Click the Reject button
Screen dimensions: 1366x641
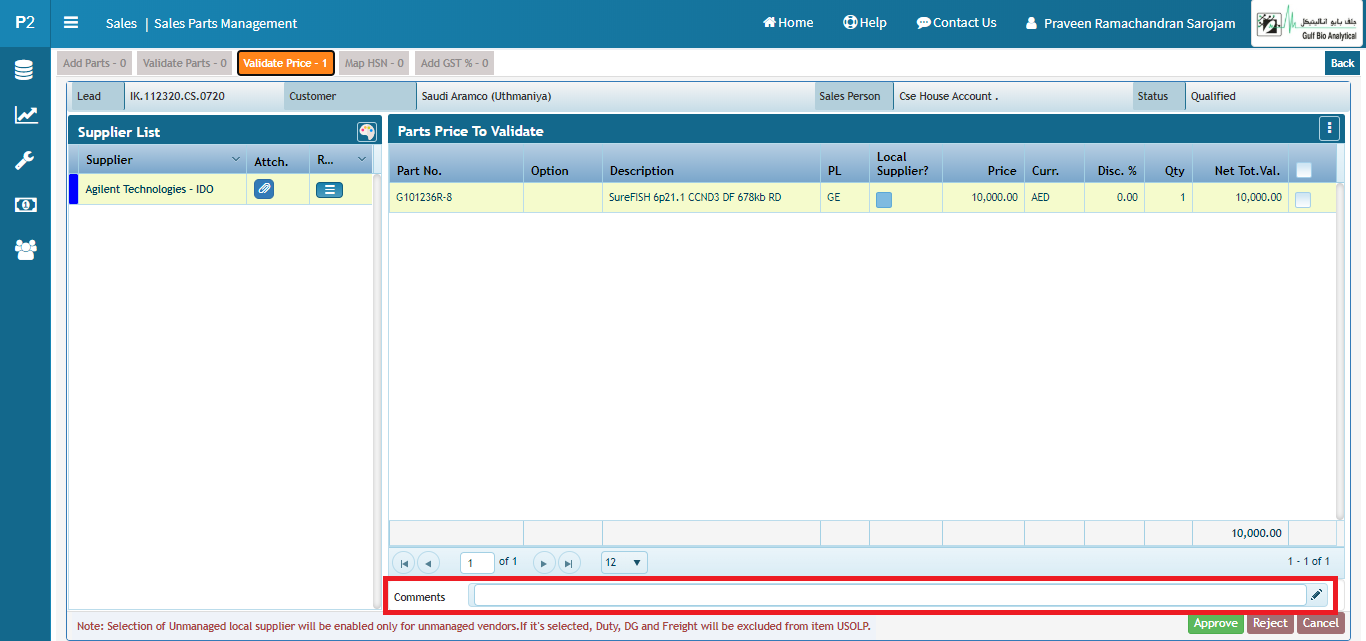[x=1270, y=623]
